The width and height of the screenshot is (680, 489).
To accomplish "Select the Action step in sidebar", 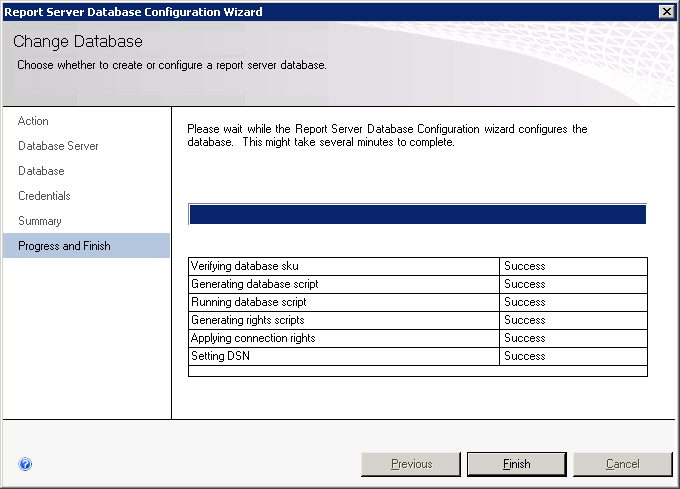I will tap(33, 121).
